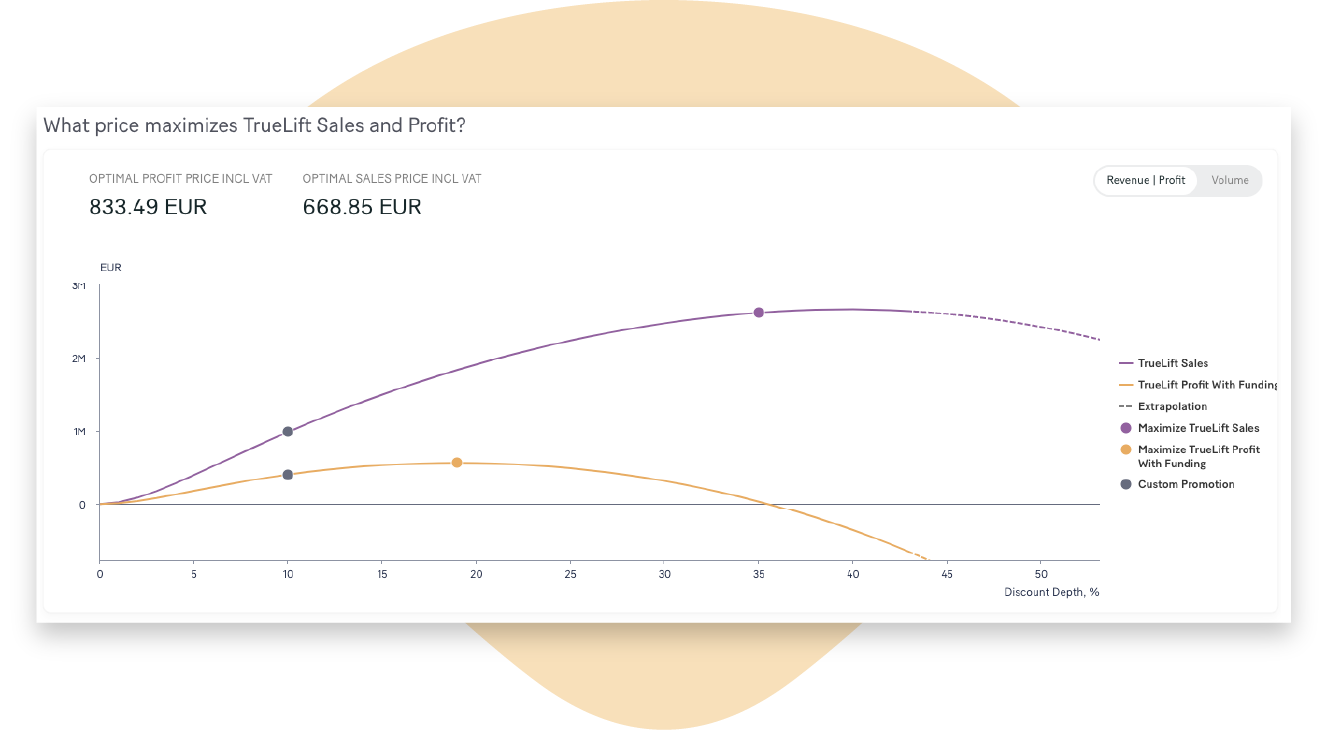The width and height of the screenshot is (1327, 730).
Task: Click the purple Maximize TrueLift Sales legend dot
Action: click(x=1126, y=428)
